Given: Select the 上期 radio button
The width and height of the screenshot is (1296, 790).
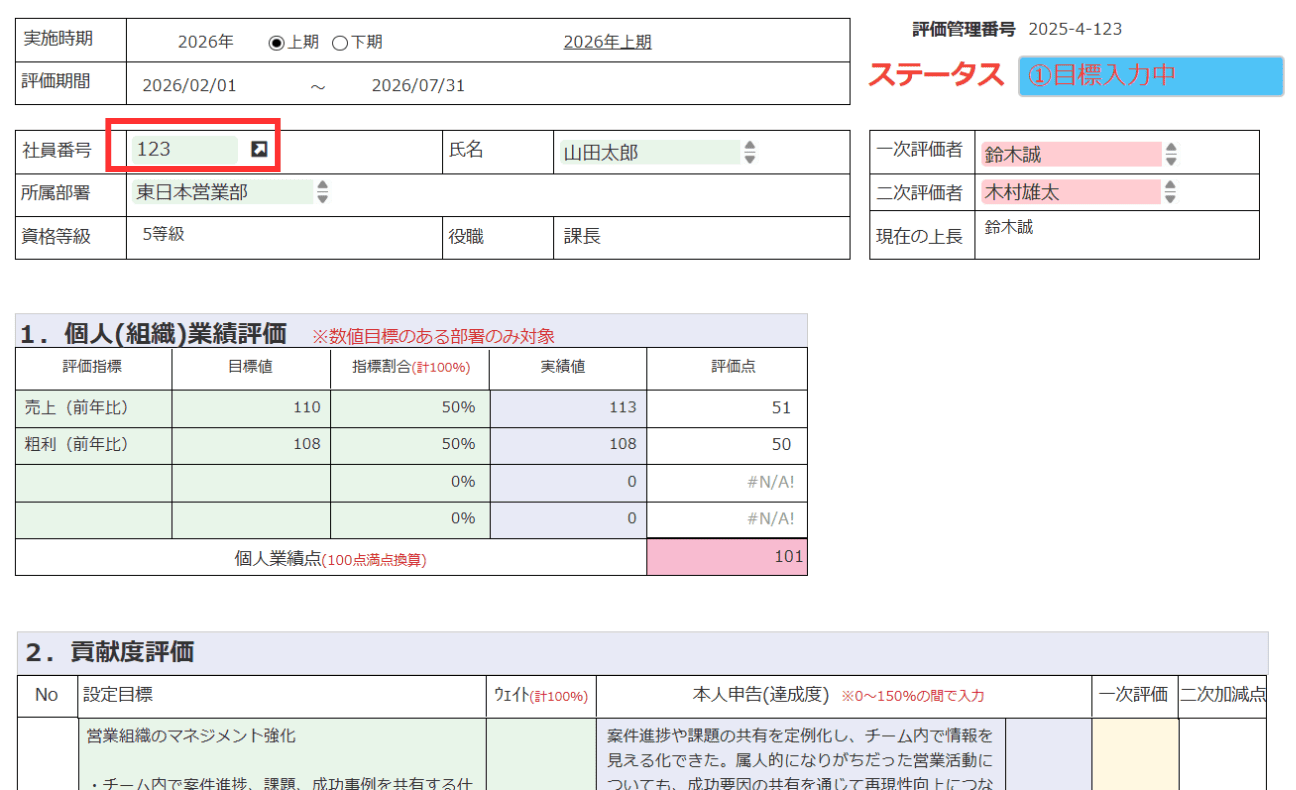Looking at the screenshot, I should tap(276, 43).
